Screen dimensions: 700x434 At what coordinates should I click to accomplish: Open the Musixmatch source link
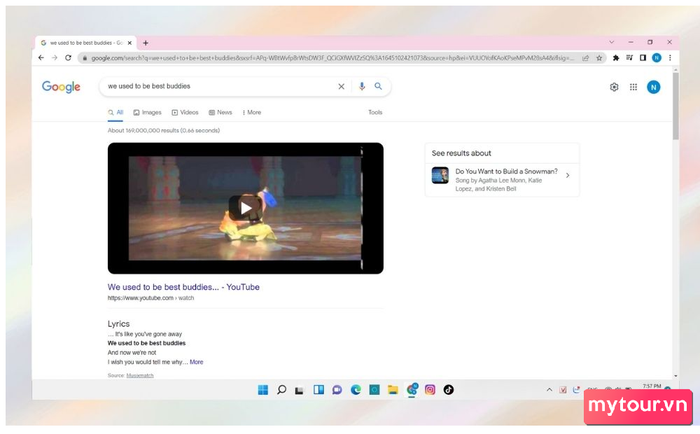(x=140, y=376)
